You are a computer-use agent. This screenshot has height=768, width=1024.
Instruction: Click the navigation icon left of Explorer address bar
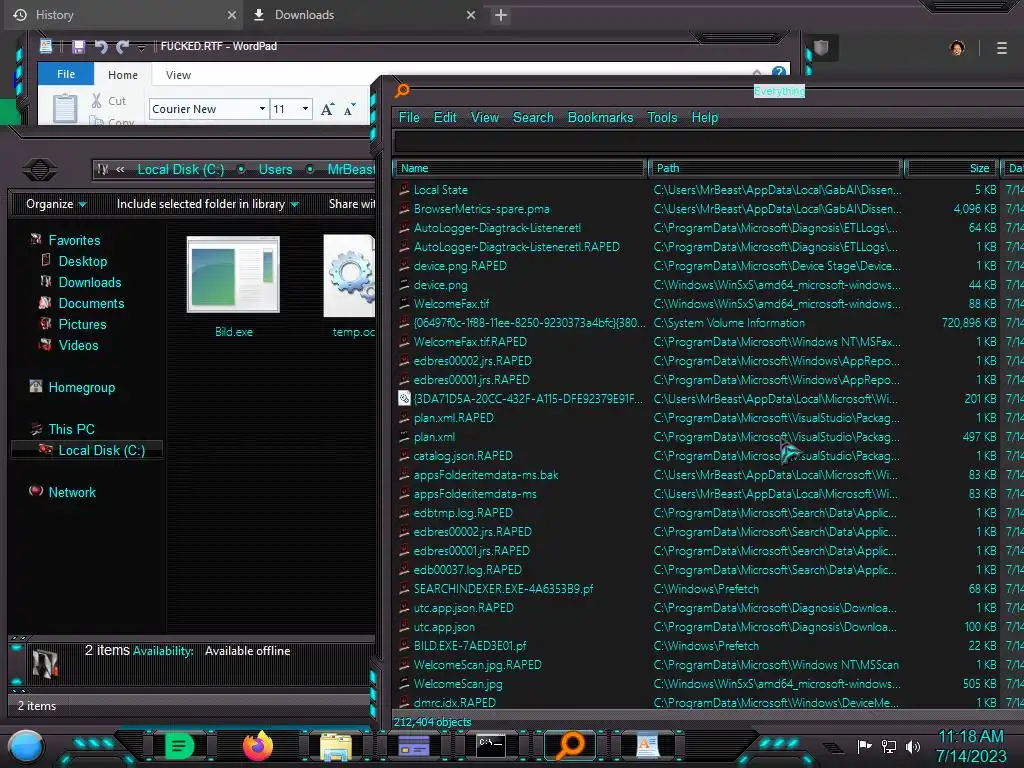(40, 170)
